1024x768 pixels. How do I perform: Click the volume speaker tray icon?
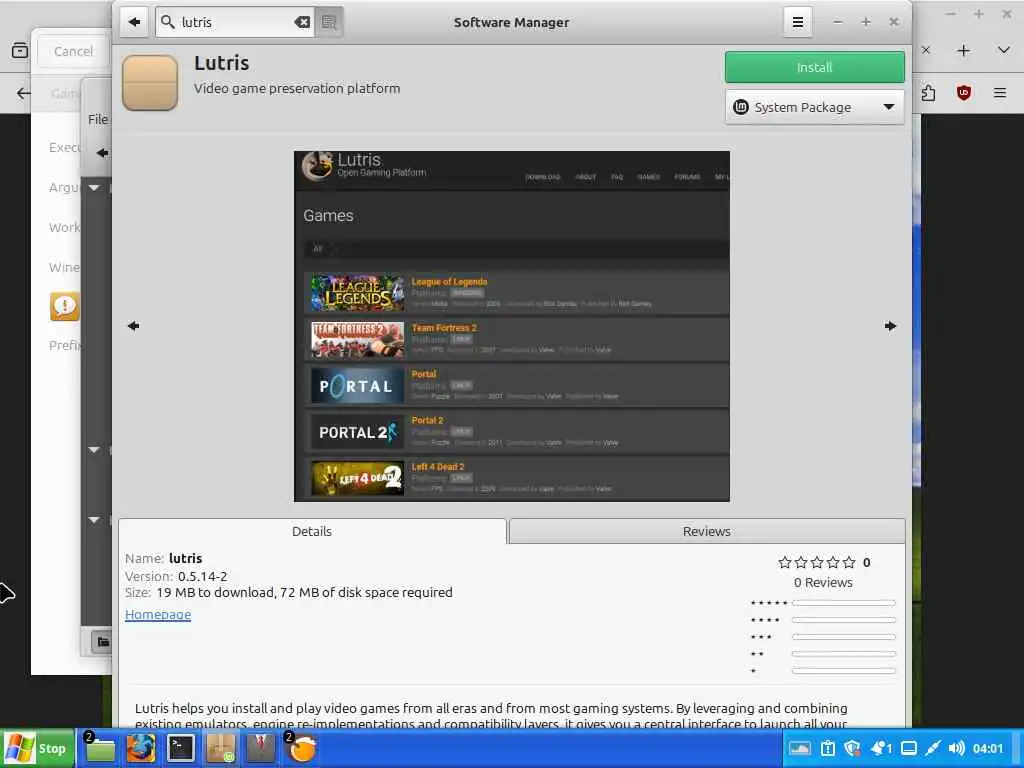tap(957, 748)
